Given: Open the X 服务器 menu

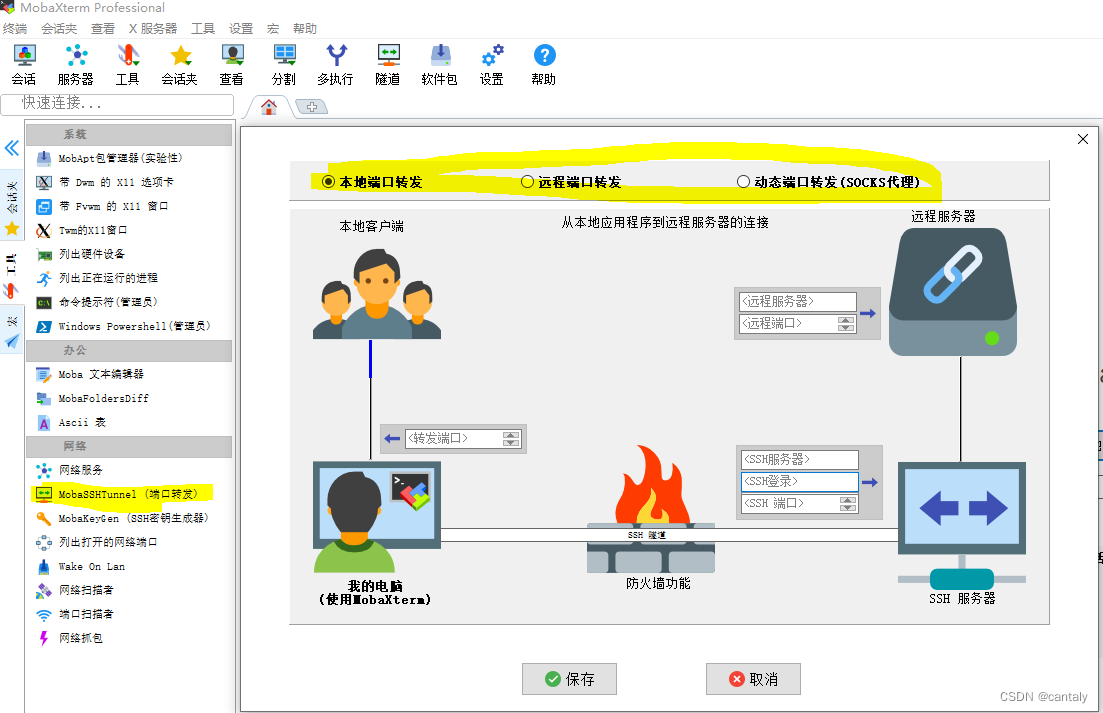Looking at the screenshot, I should 152,29.
